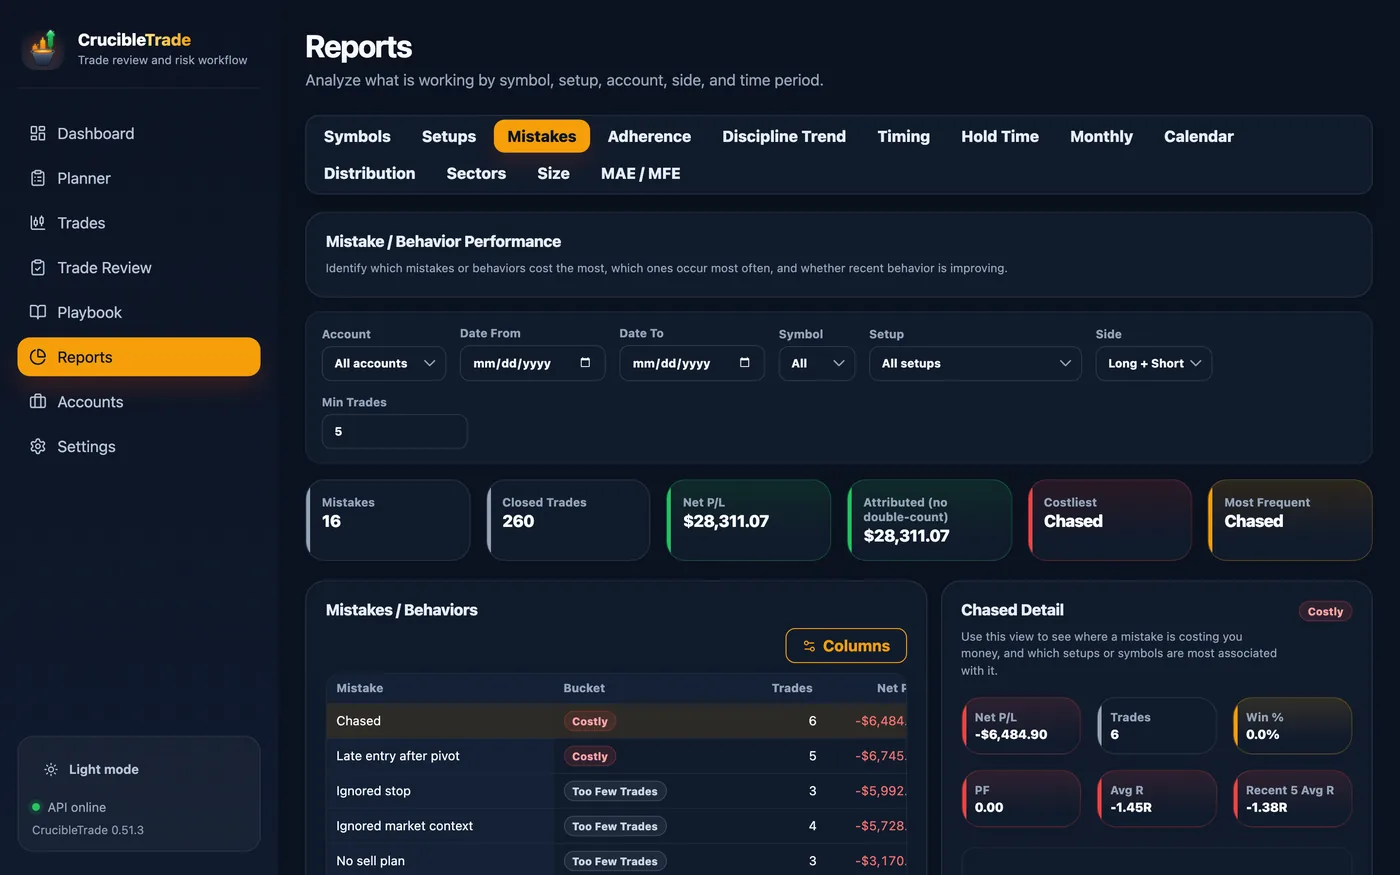
Task: Switch to the Setups tab
Action: pyautogui.click(x=449, y=136)
